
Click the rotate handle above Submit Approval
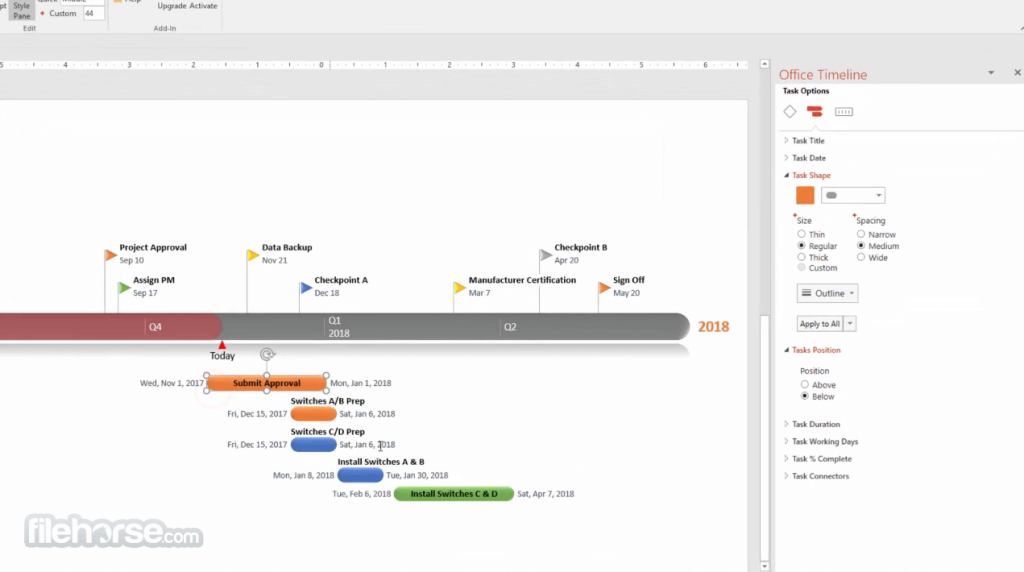(x=267, y=355)
